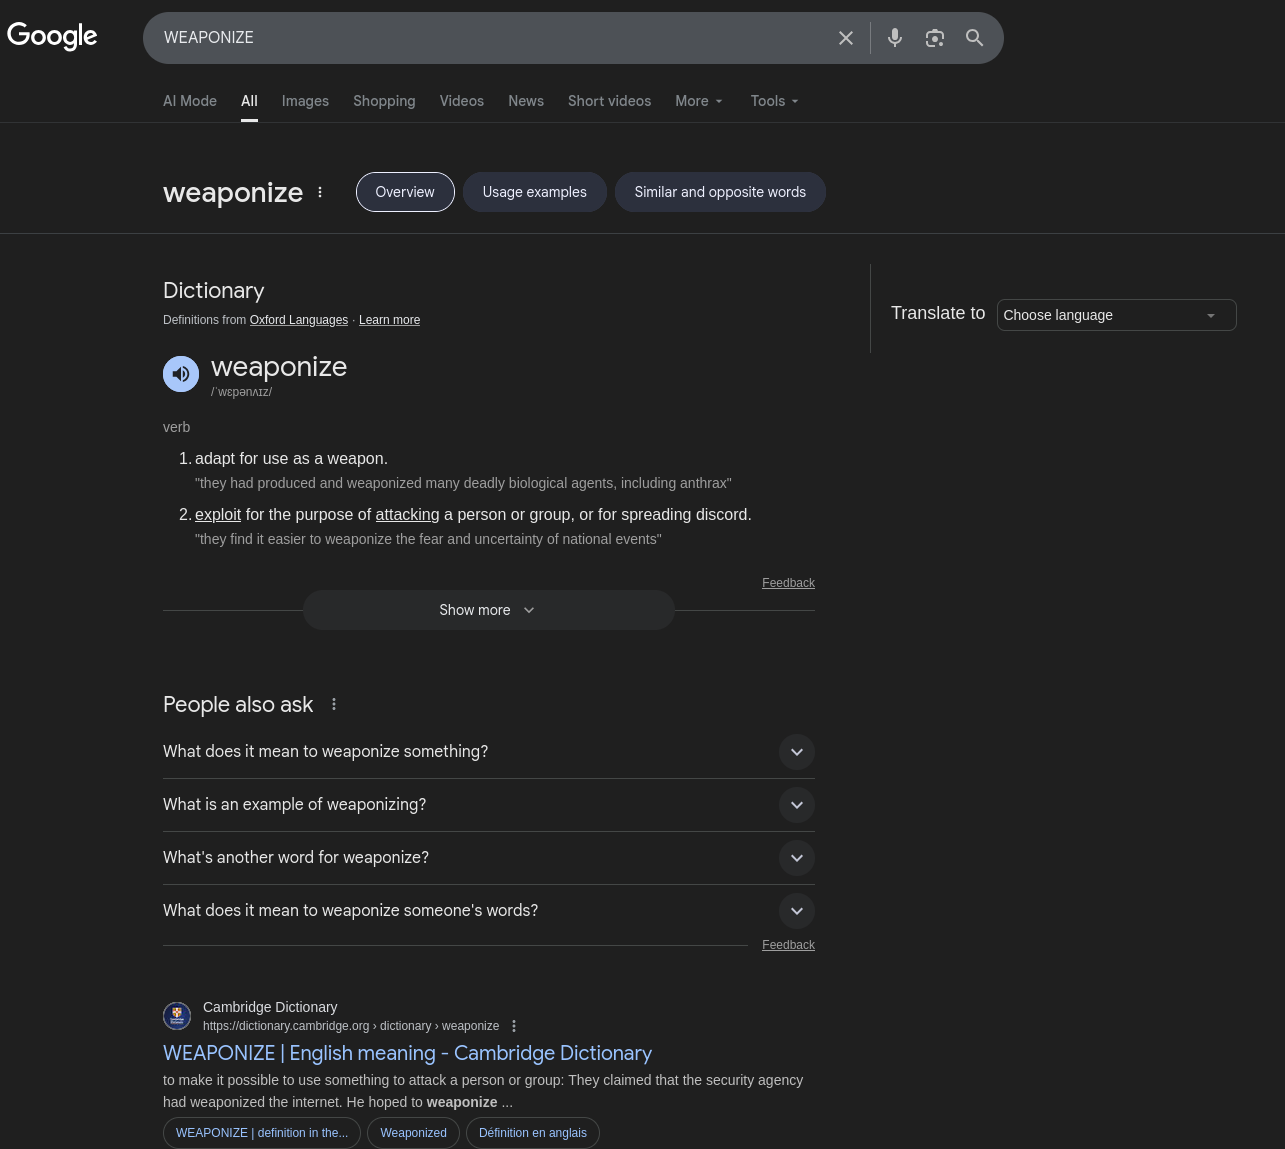Expand the More dropdown menu
Viewport: 1285px width, 1149px height.
699,101
